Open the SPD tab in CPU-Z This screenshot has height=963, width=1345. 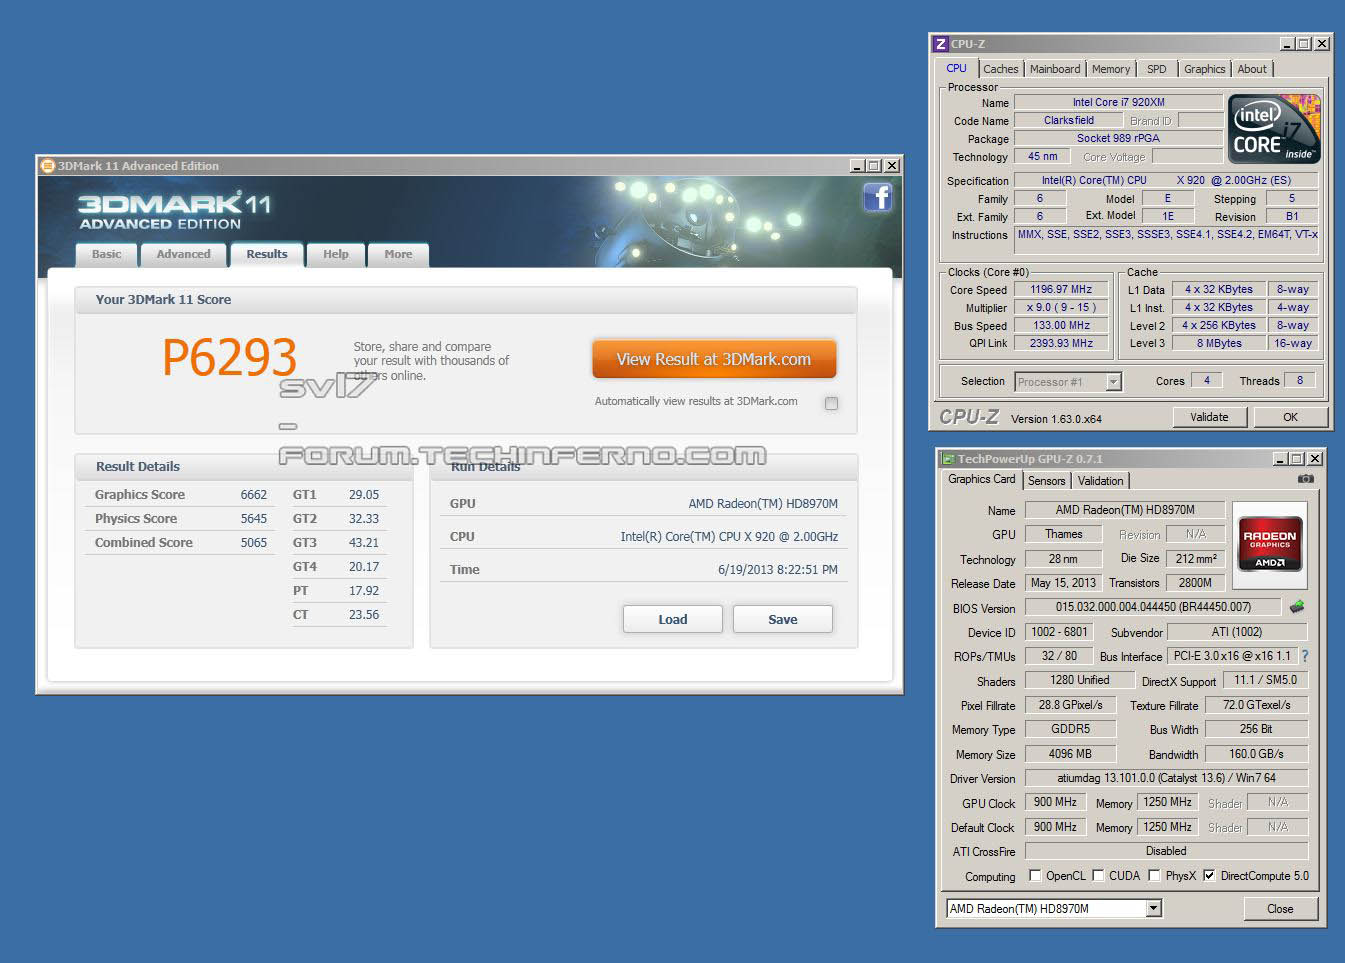[1157, 69]
